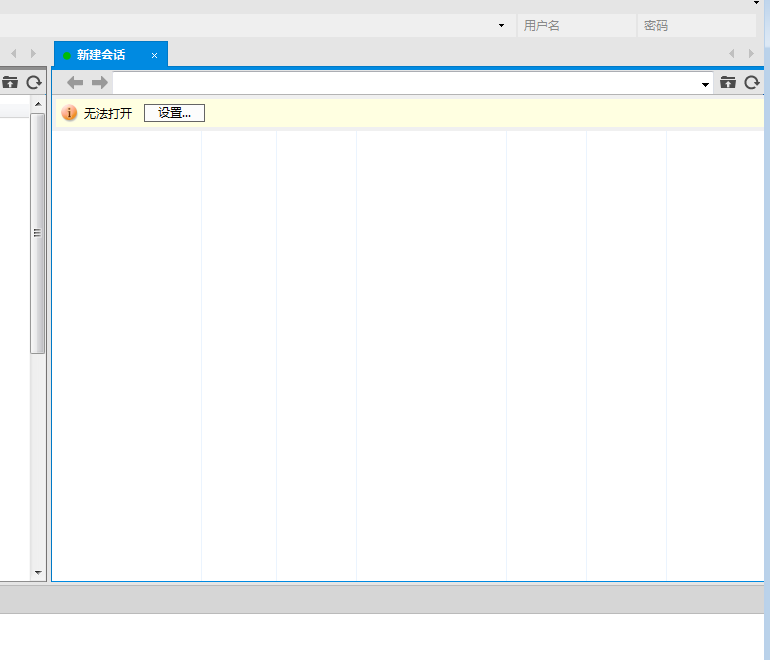The width and height of the screenshot is (770, 660).
Task: Click the info icon beside 无法打开
Action: point(69,113)
